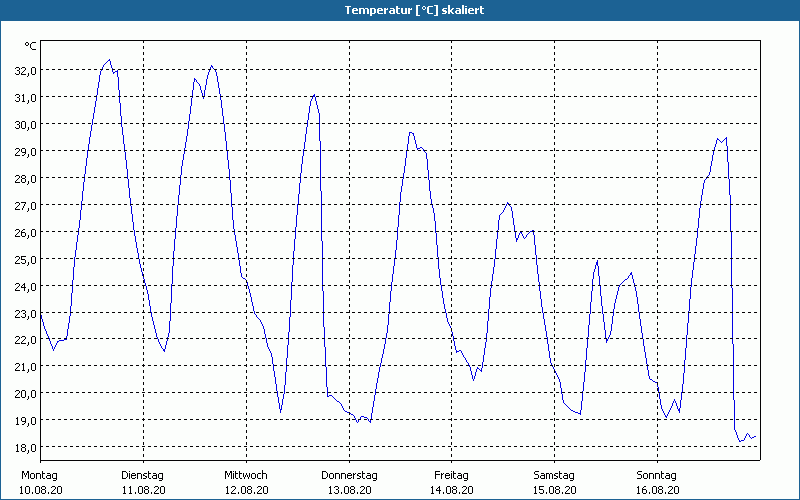Click the date 16.08.20

pos(658,490)
